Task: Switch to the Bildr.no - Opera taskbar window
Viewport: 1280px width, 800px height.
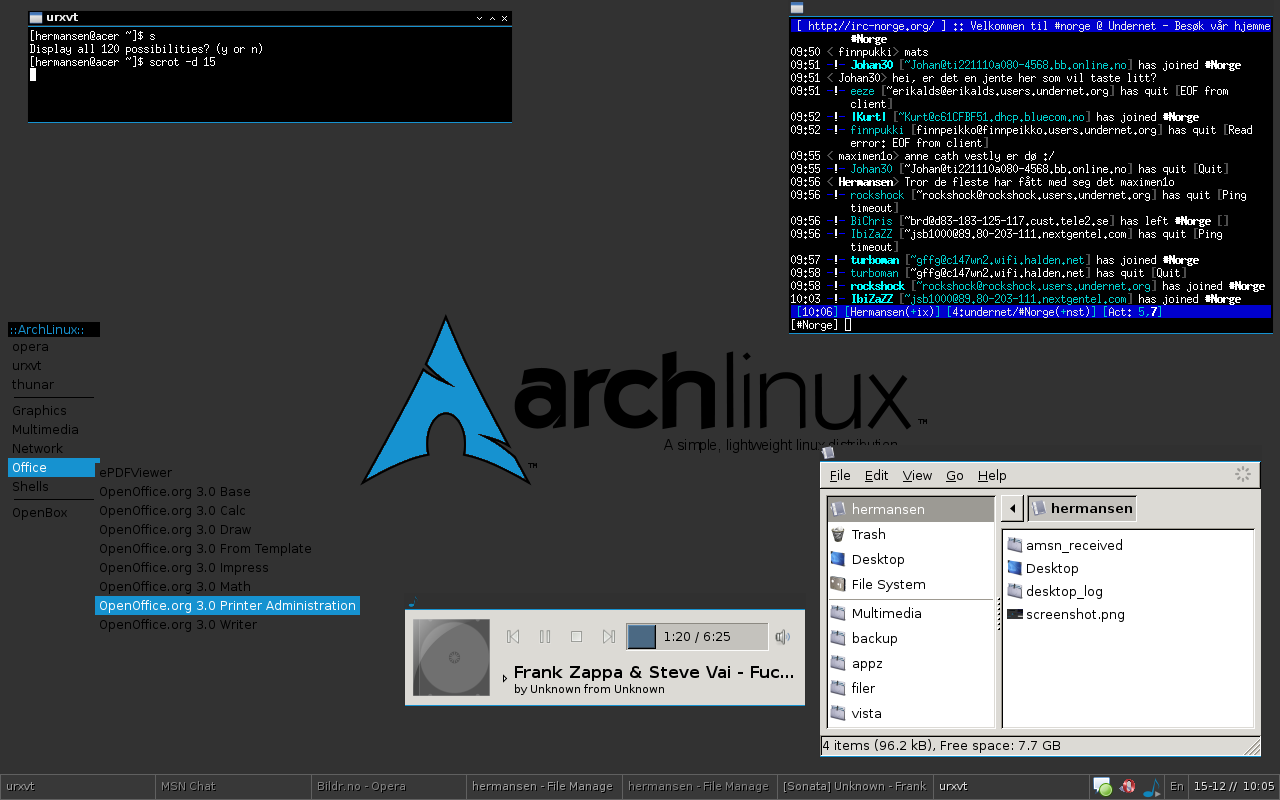Action: (388, 787)
